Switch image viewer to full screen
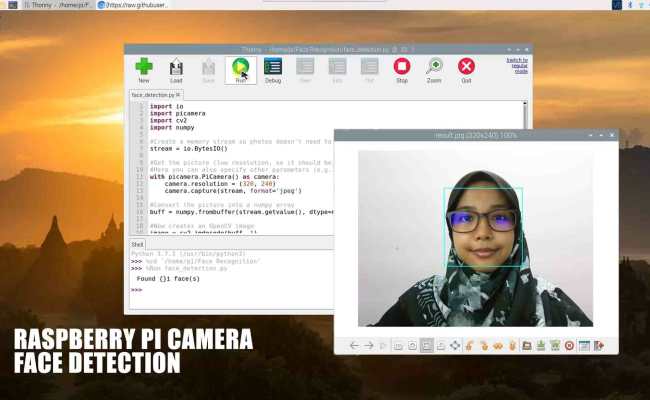This screenshot has height=400, width=650. pos(455,345)
